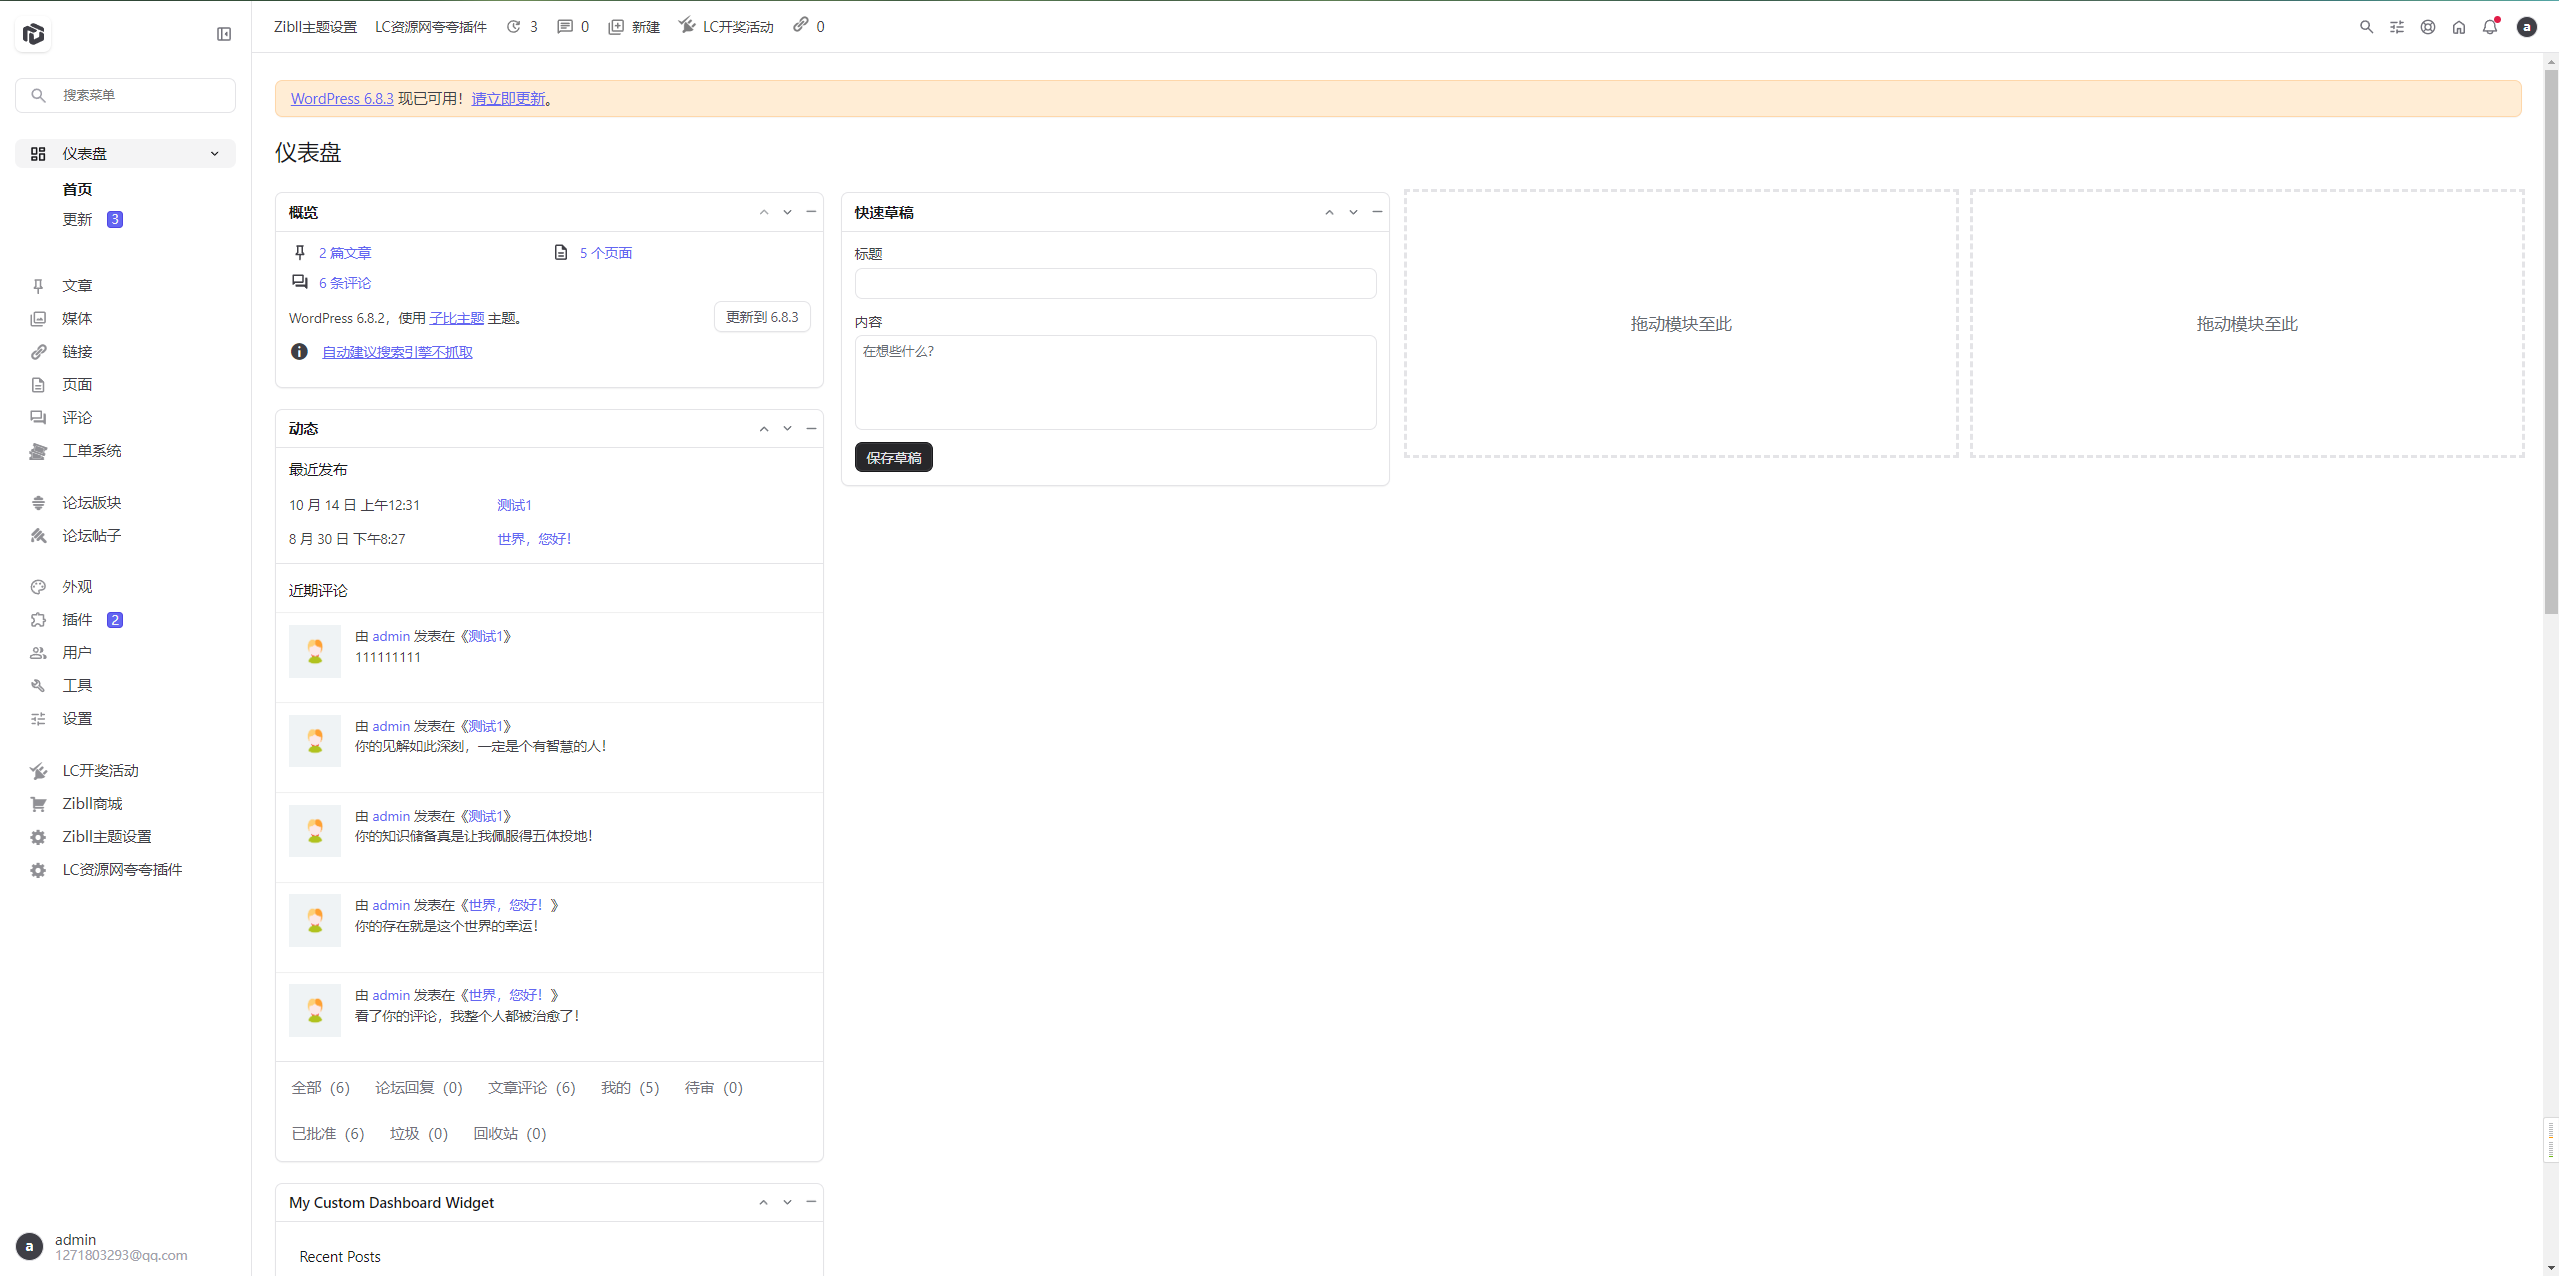
Task: Click the Zibll logo icon
Action: tap(34, 34)
